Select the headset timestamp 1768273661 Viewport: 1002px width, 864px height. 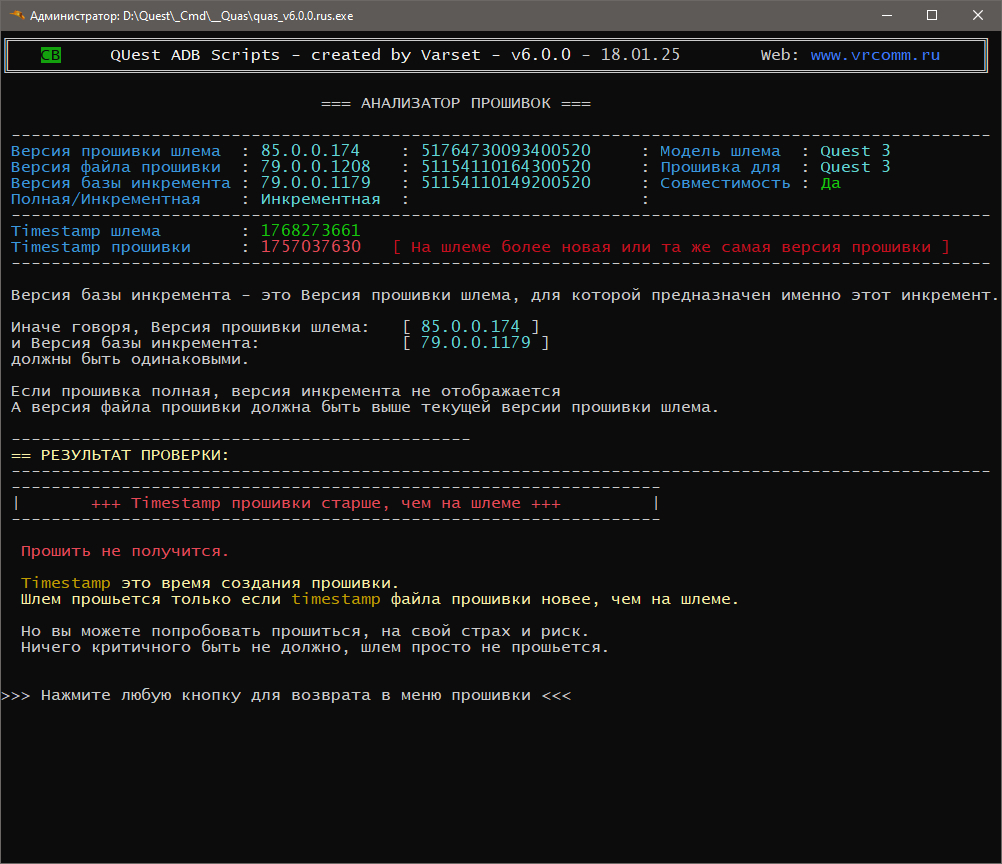coord(310,231)
